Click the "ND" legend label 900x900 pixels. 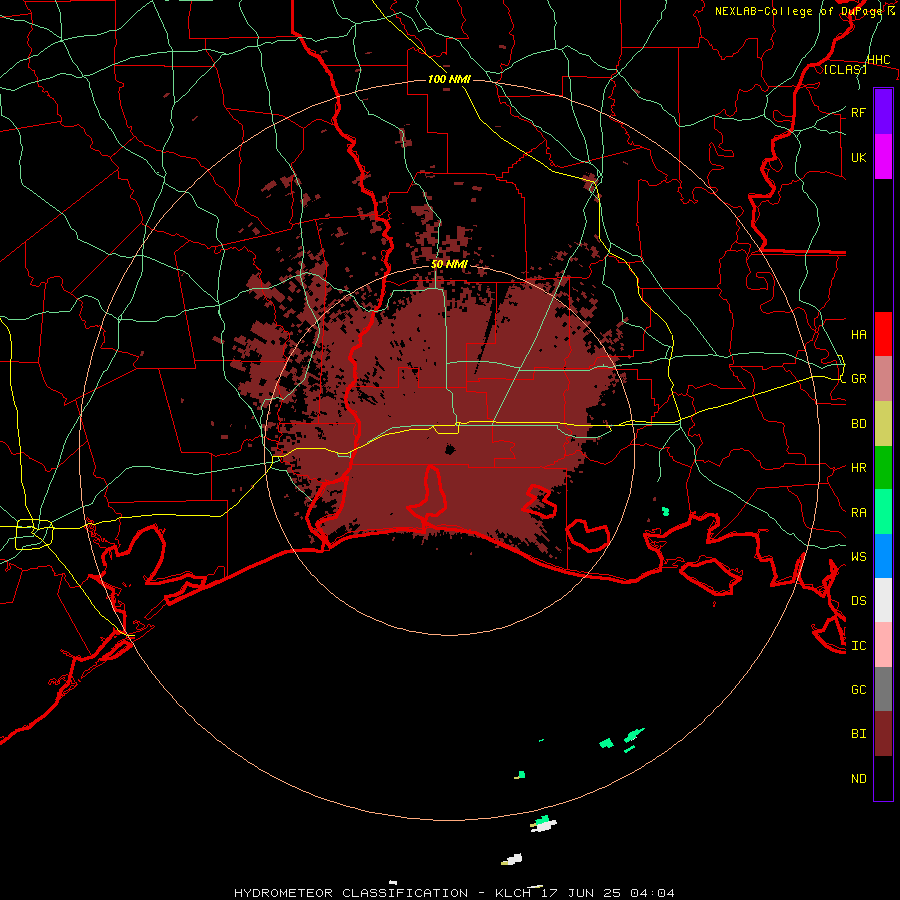coord(858,779)
